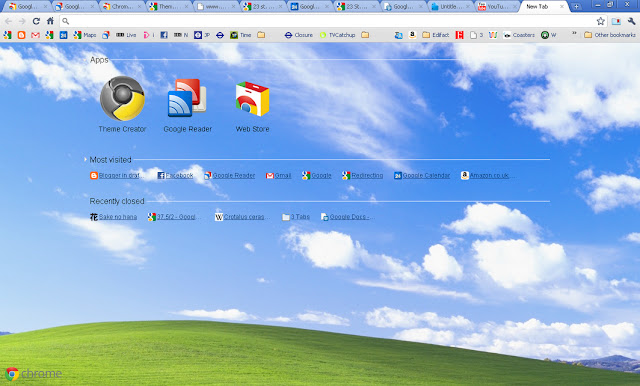Viewport: 640px width, 386px height.
Task: Open the Theme Creator app
Action: click(122, 104)
